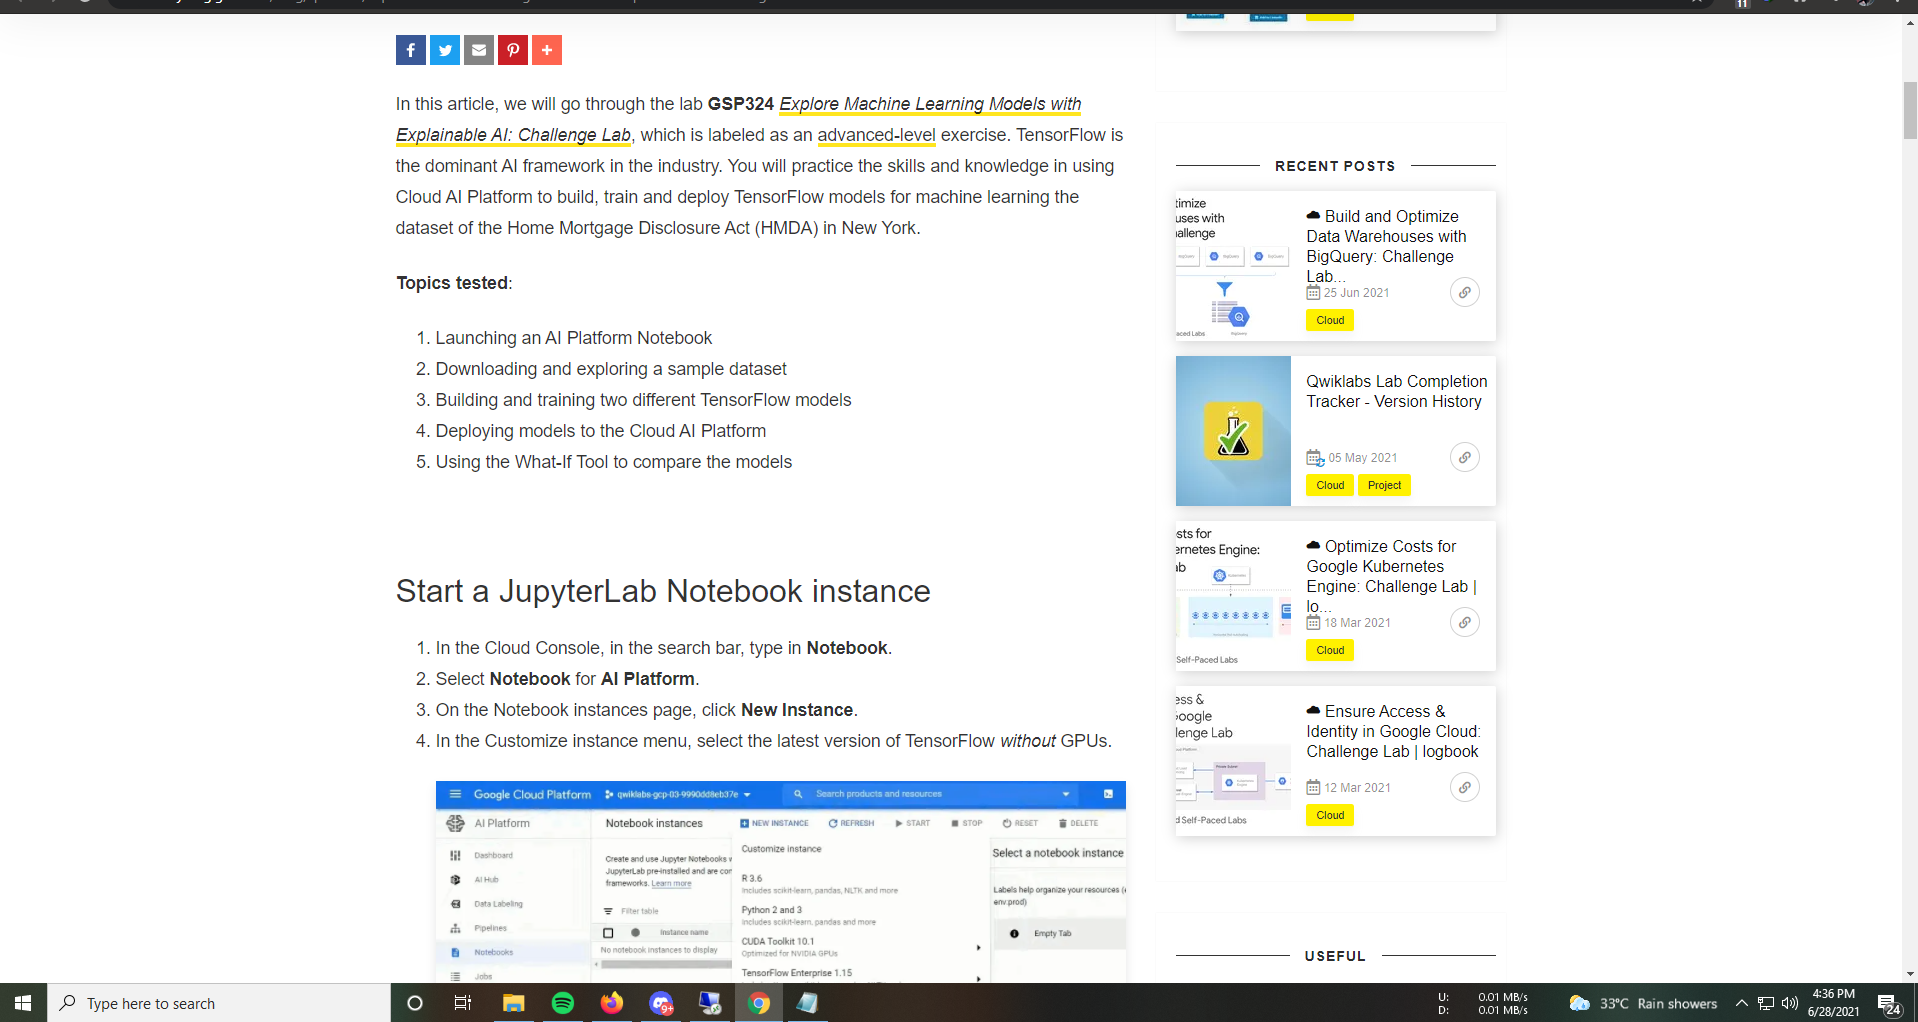Open Firefox from taskbar
Image resolution: width=1918 pixels, height=1022 pixels.
tap(612, 1003)
